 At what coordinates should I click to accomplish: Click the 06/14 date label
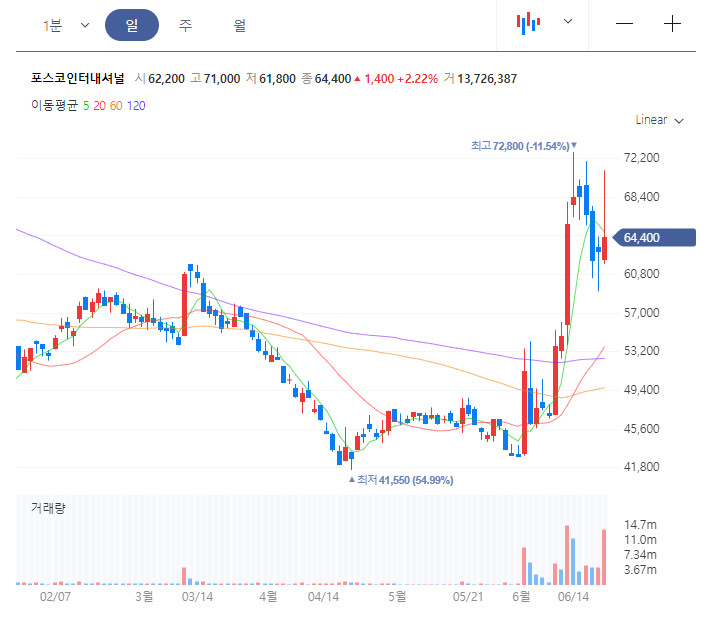573,597
